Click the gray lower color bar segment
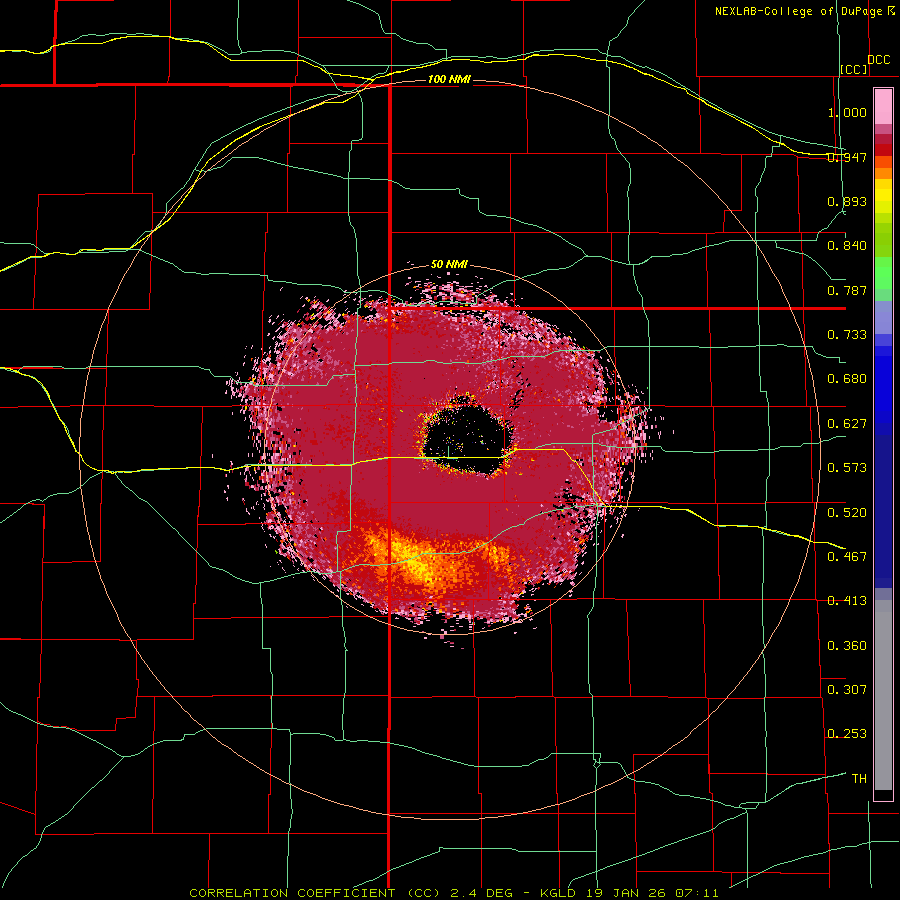The image size is (900, 900). tap(883, 695)
